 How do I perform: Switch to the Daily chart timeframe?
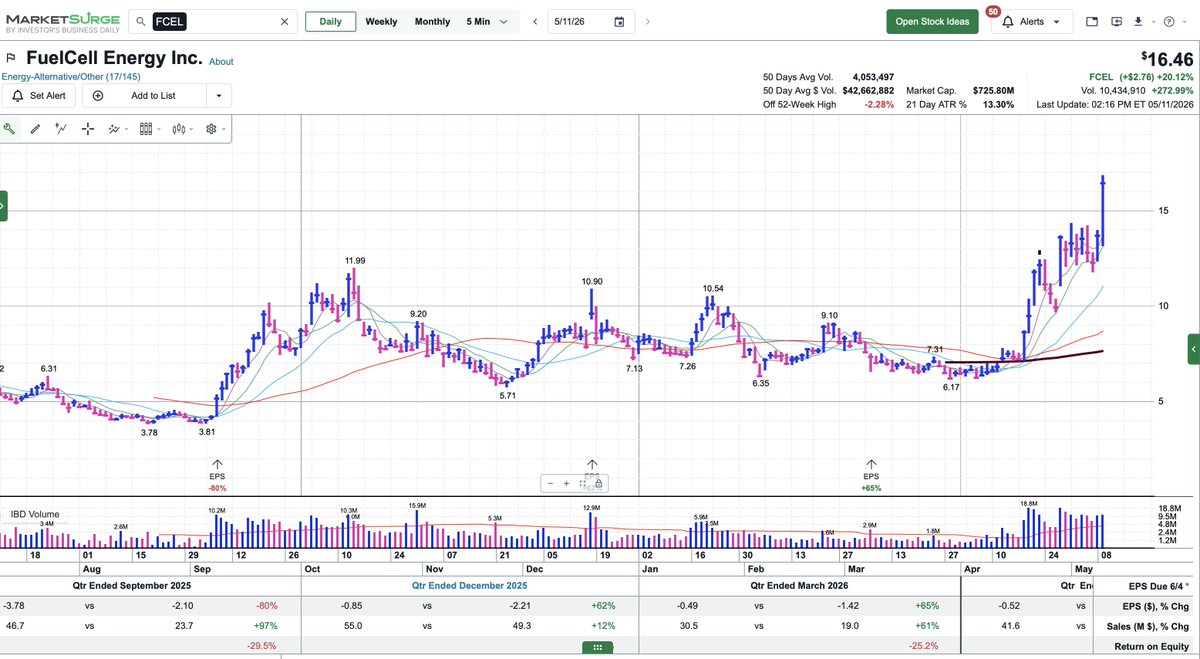click(x=330, y=21)
